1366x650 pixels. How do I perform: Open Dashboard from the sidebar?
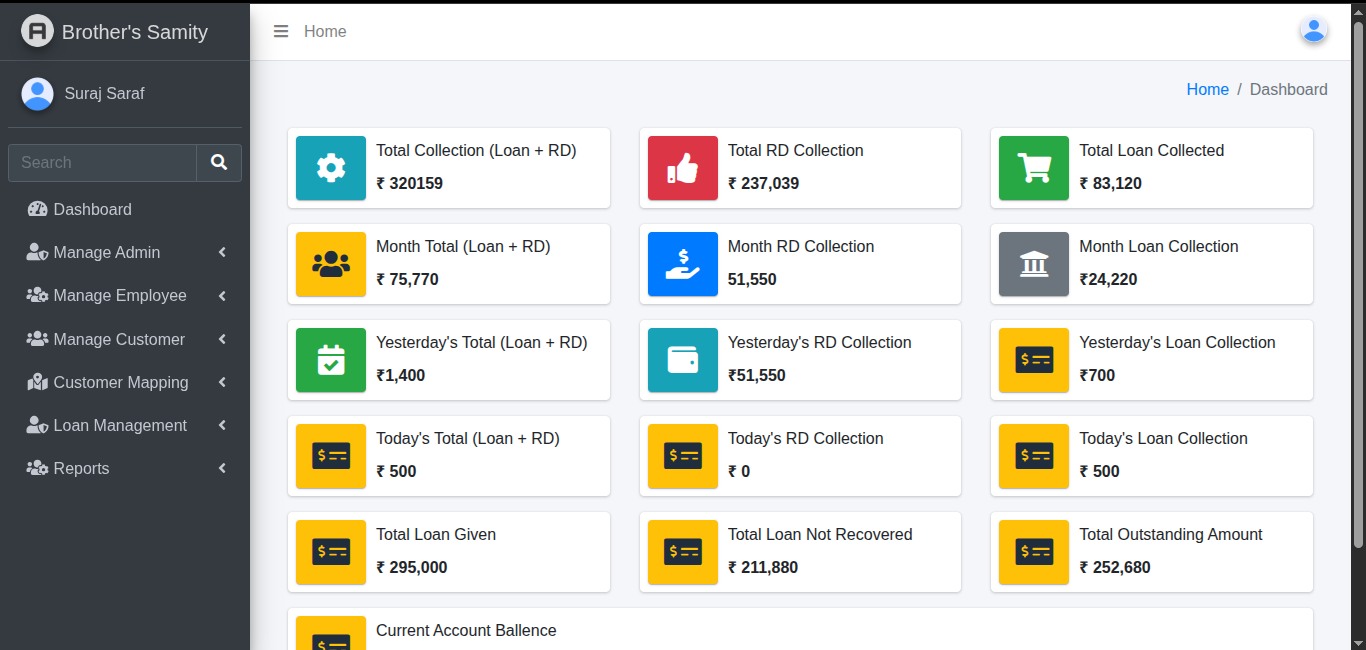(92, 210)
